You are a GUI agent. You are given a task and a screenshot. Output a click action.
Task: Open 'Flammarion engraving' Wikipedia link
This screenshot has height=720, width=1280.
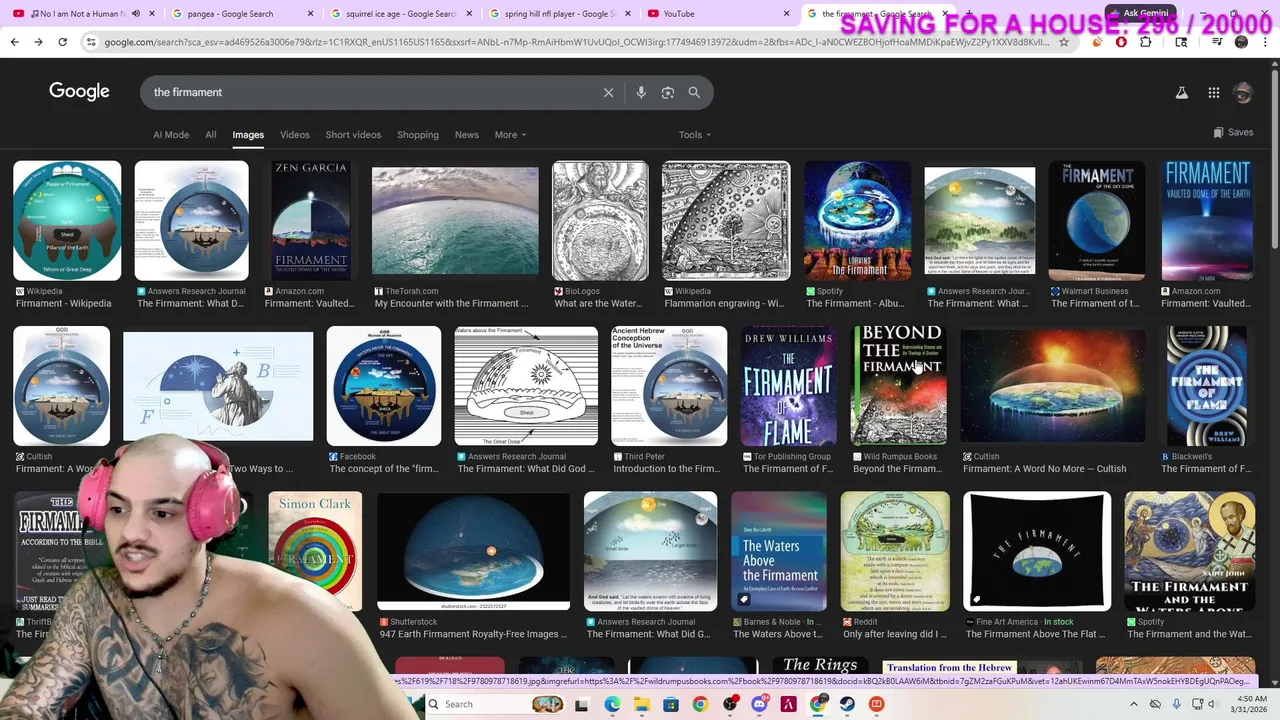(x=726, y=303)
